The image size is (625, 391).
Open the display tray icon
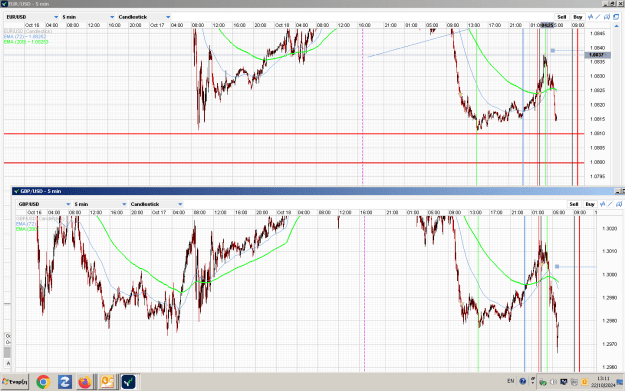pos(564,382)
